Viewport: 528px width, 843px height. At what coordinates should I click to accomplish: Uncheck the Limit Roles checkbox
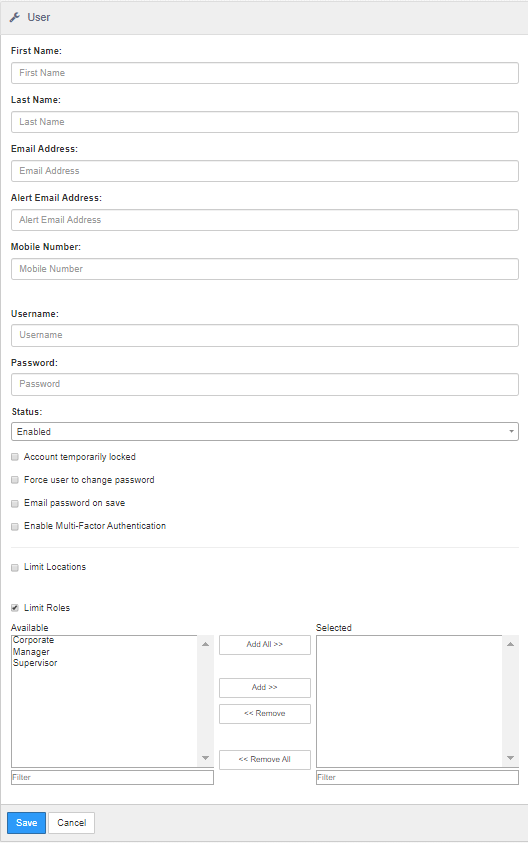coord(15,608)
